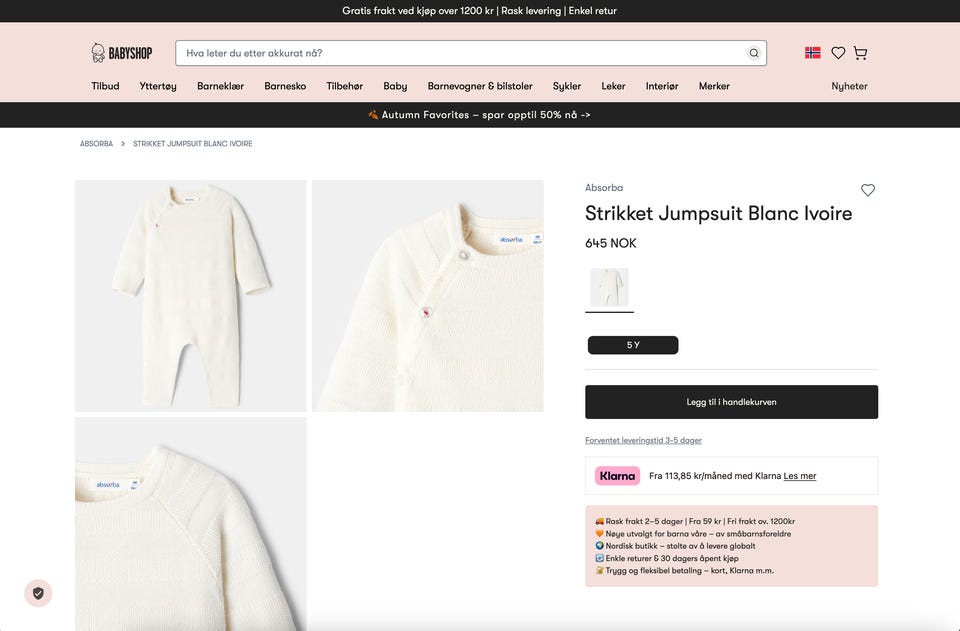Image resolution: width=960 pixels, height=631 pixels.
Task: Click the Autumn Favorites promo banner
Action: (x=480, y=115)
